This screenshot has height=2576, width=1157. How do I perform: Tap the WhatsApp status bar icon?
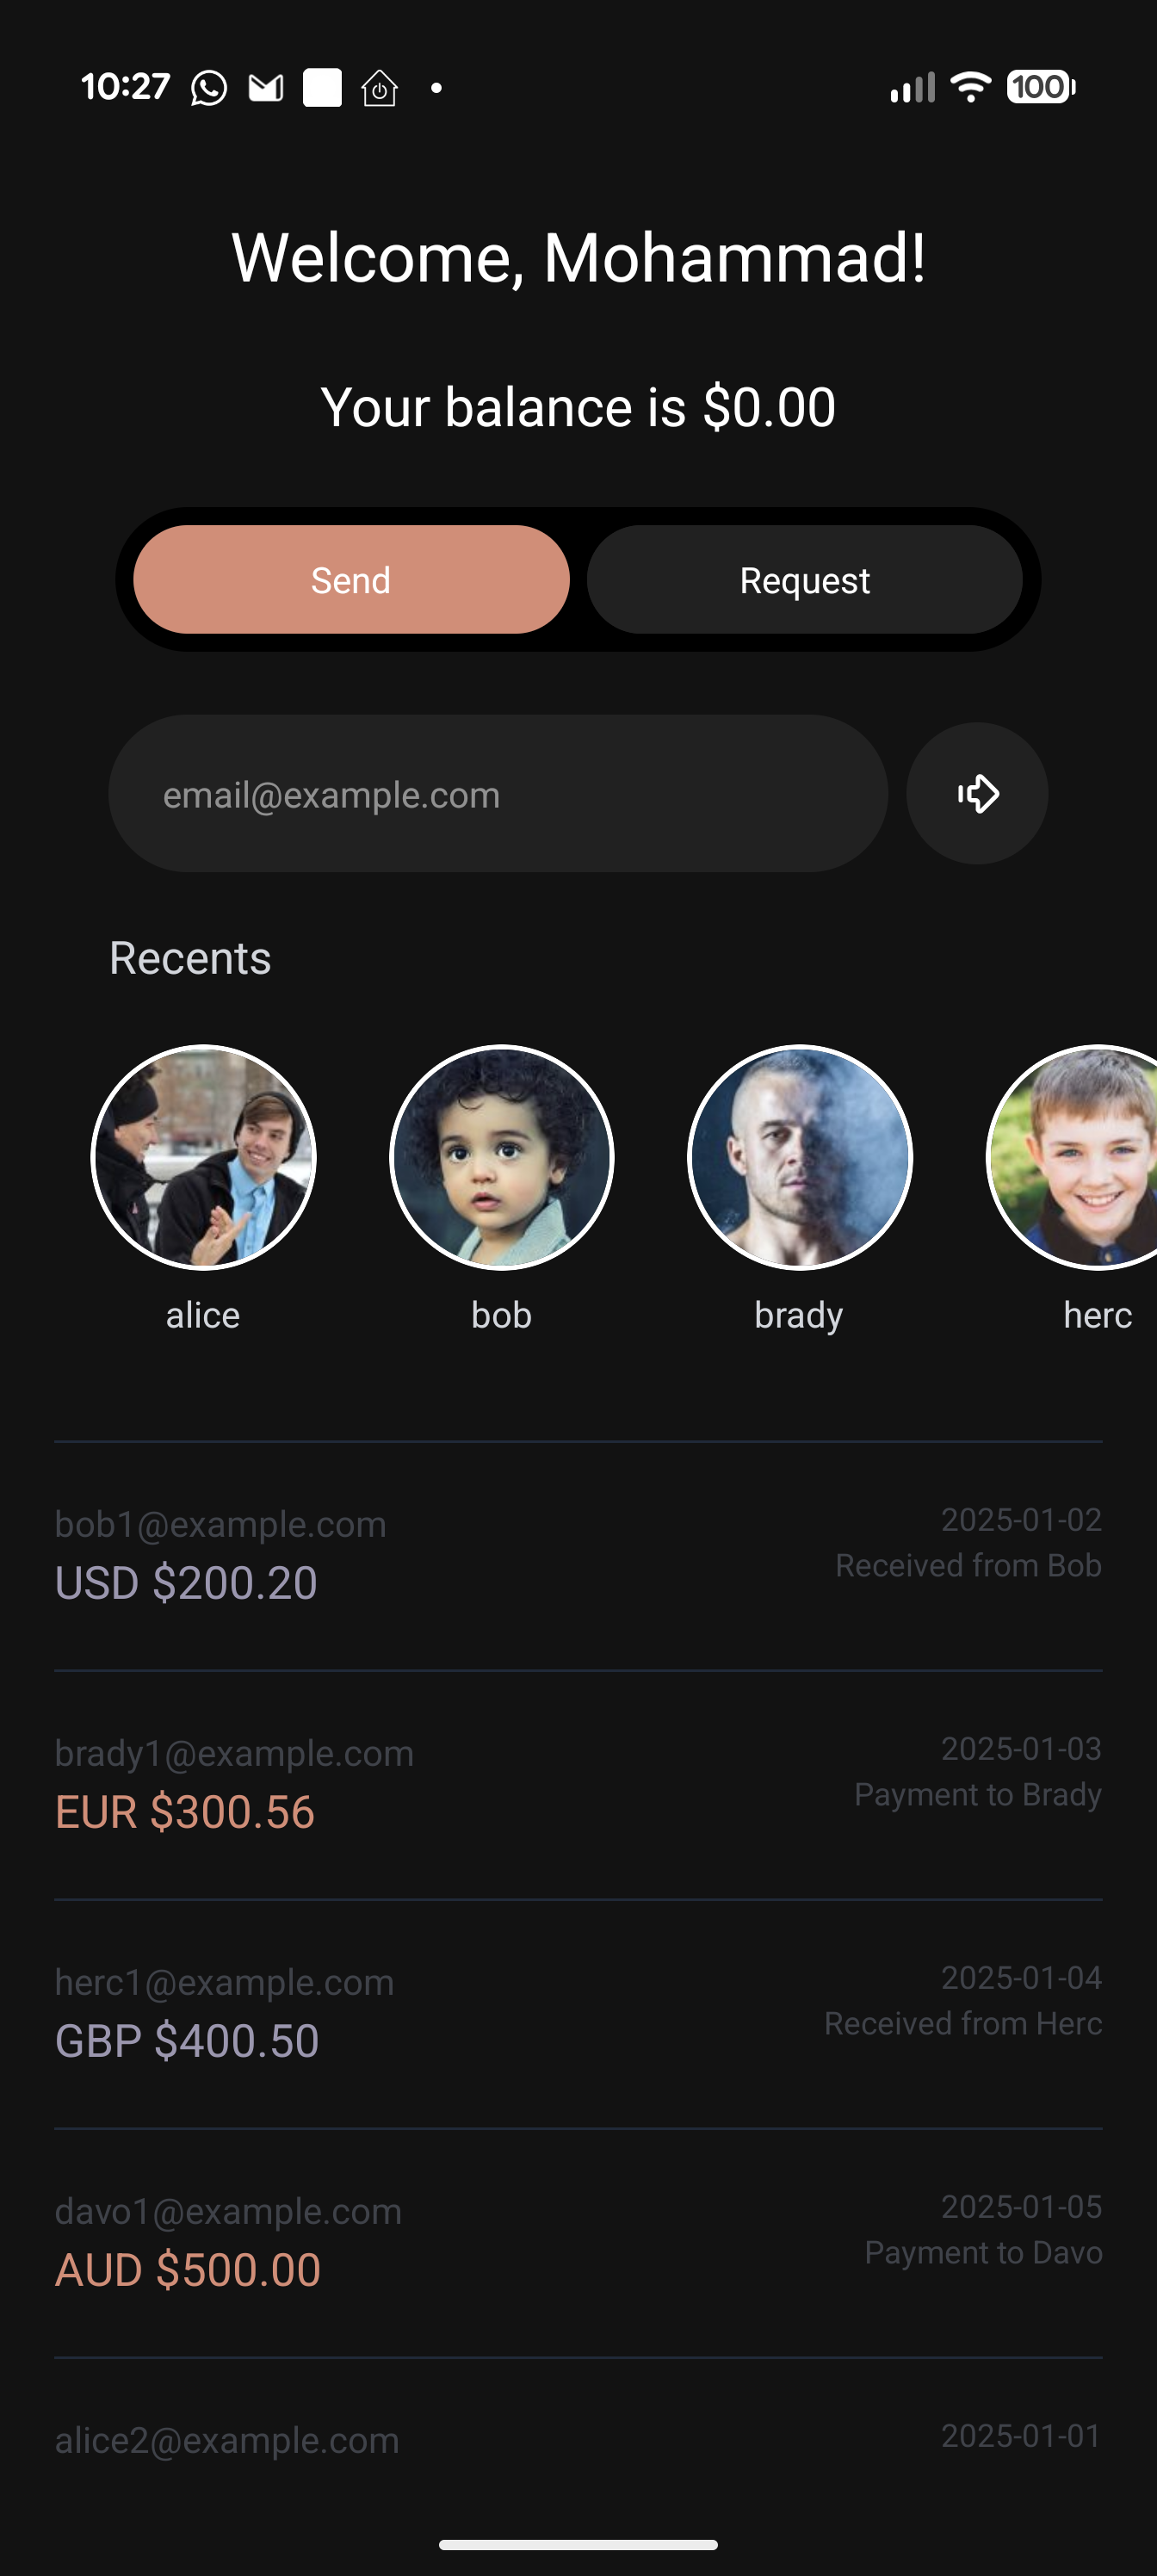click(x=208, y=88)
